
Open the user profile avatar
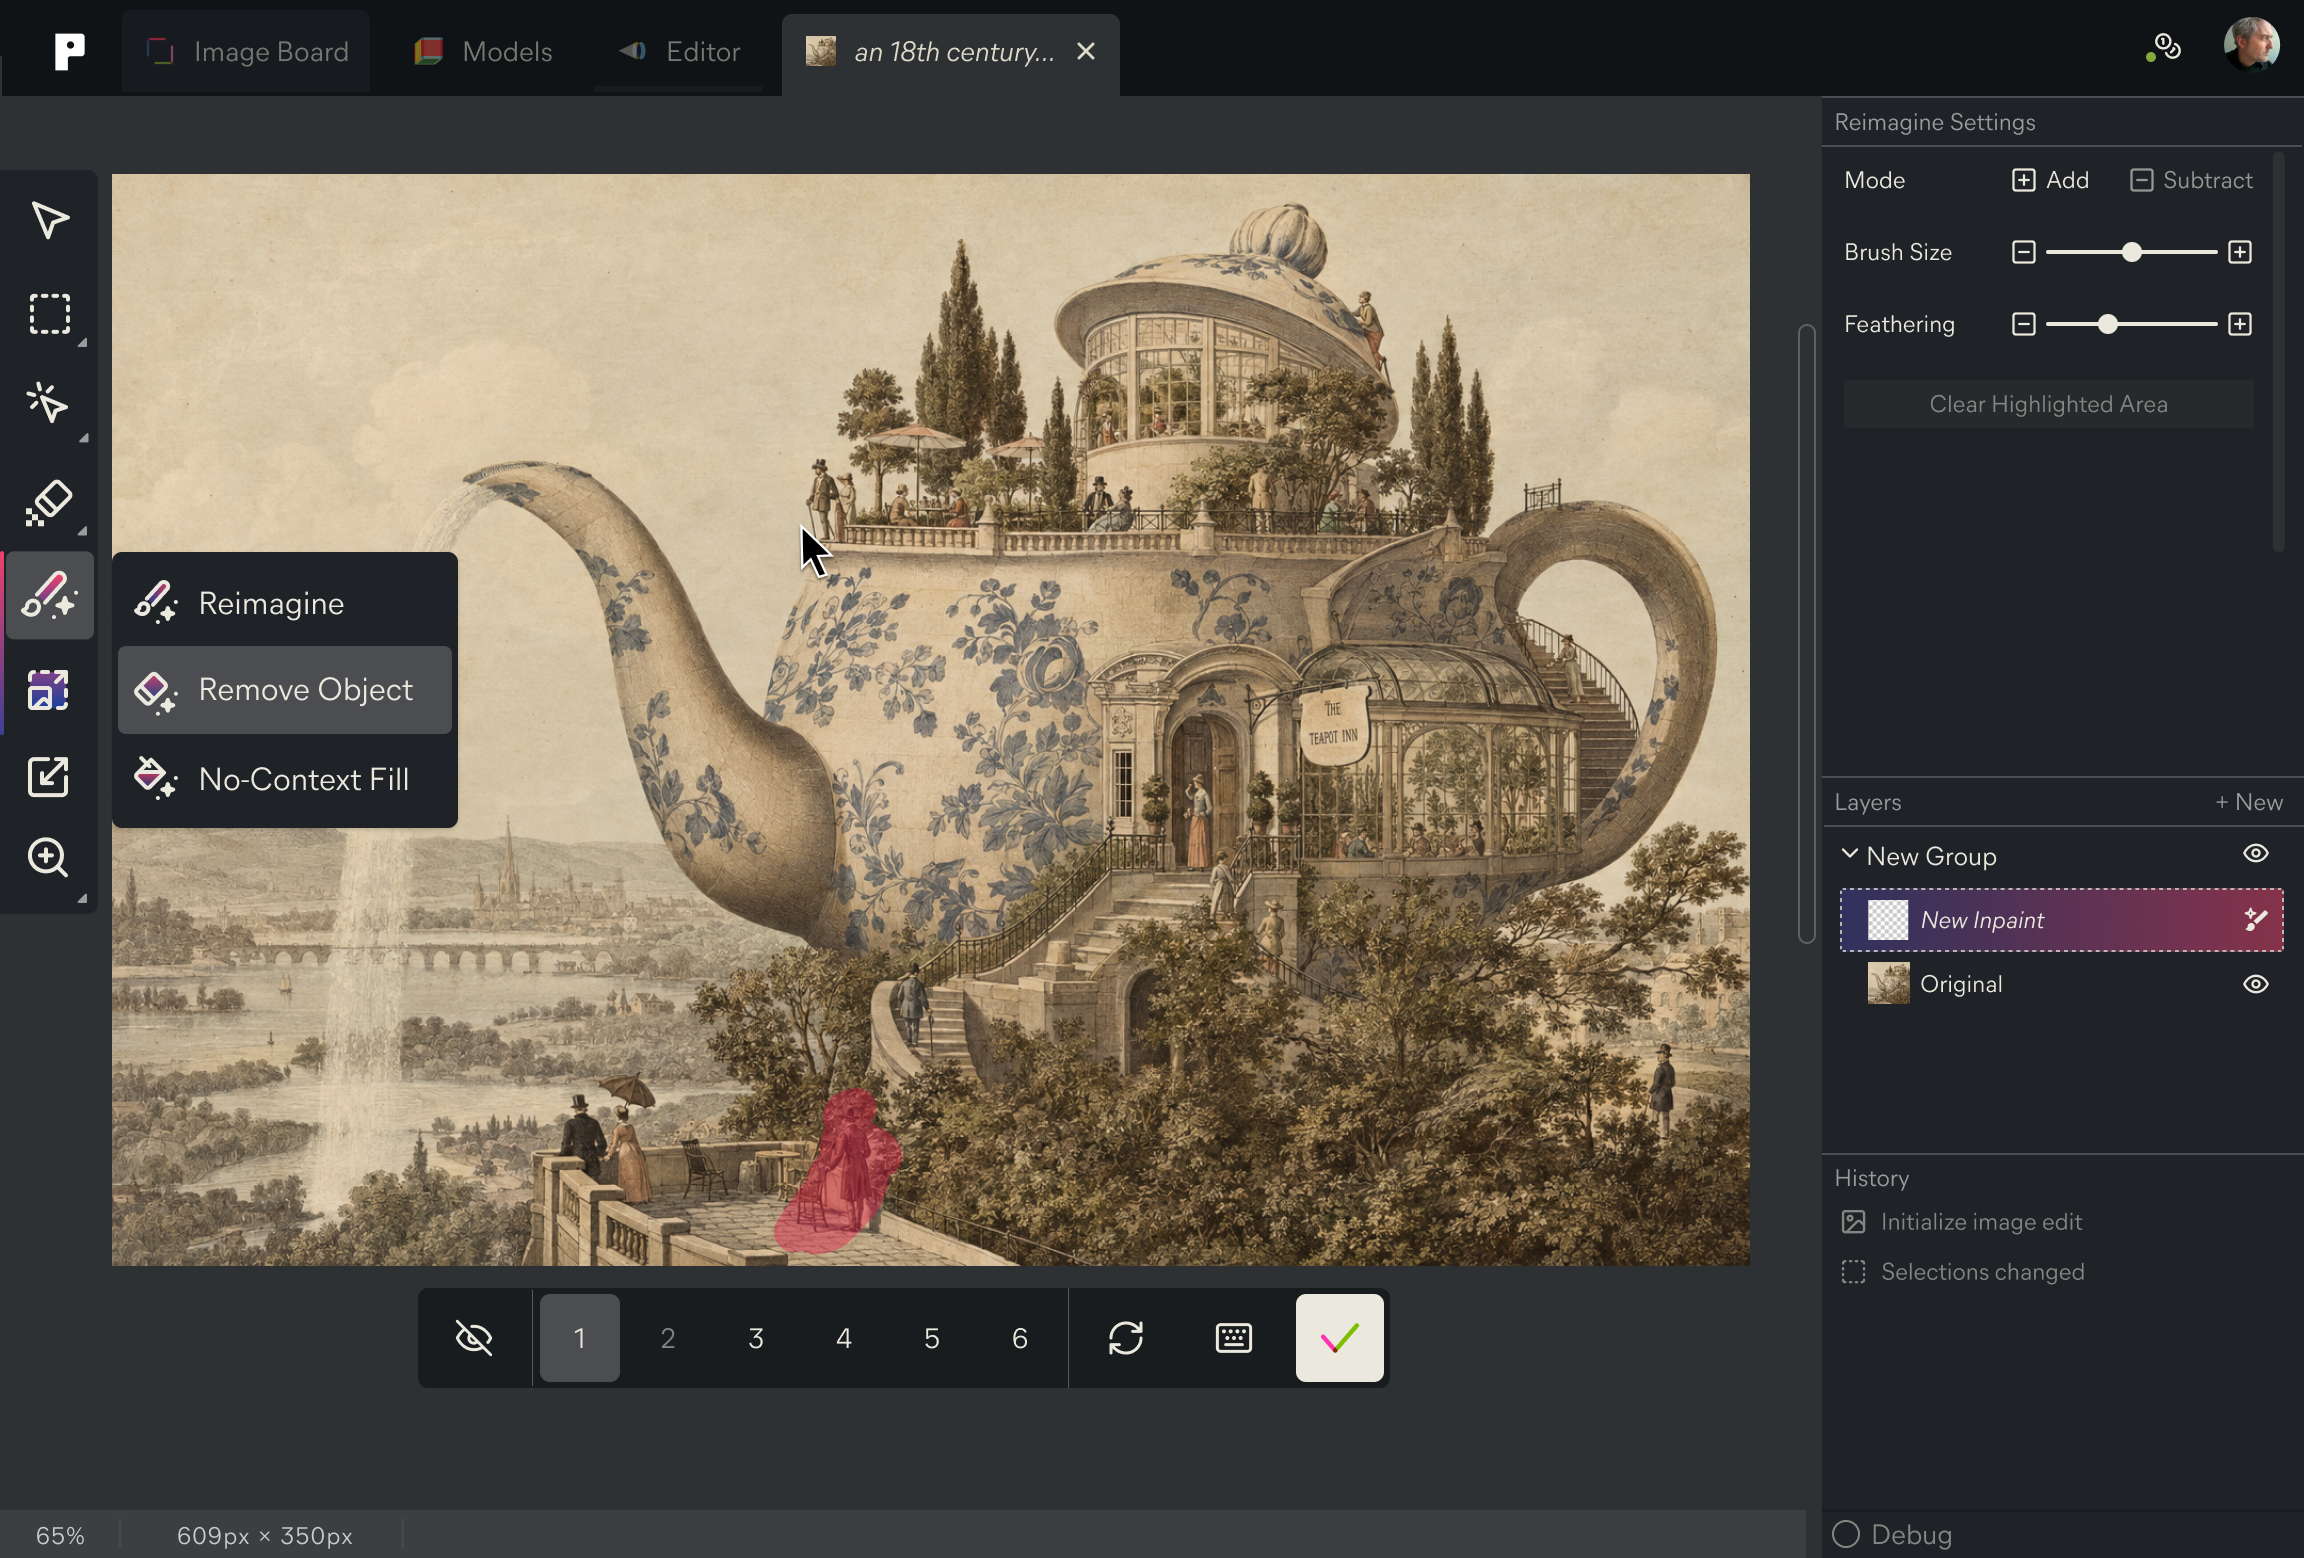[2251, 45]
